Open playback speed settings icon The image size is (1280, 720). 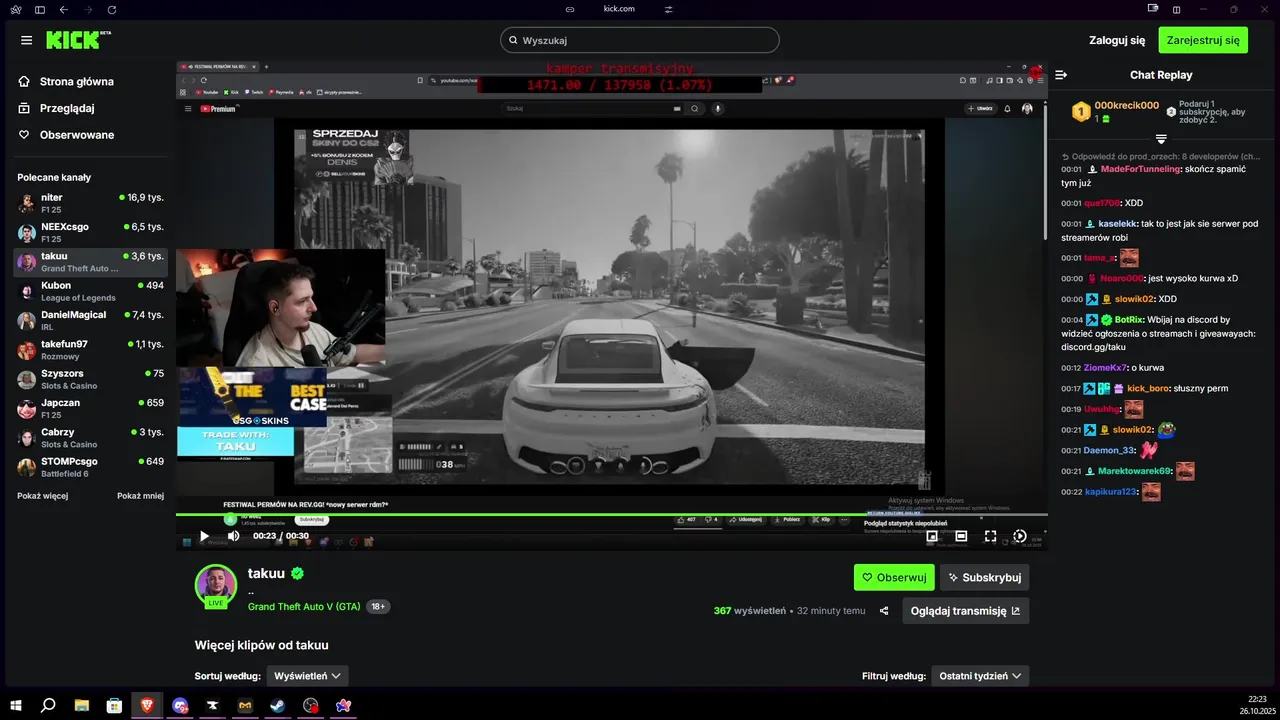[x=1019, y=536]
